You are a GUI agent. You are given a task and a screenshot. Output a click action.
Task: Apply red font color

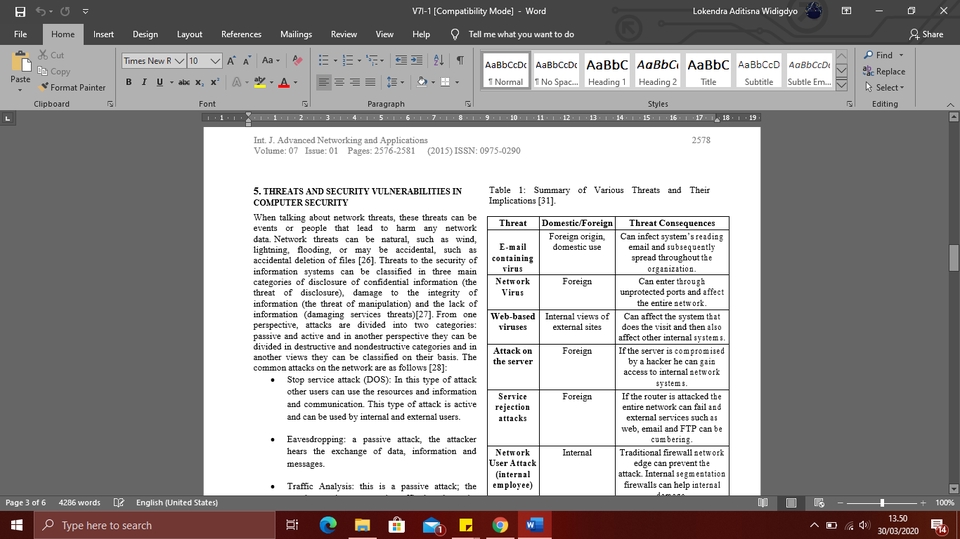283,82
